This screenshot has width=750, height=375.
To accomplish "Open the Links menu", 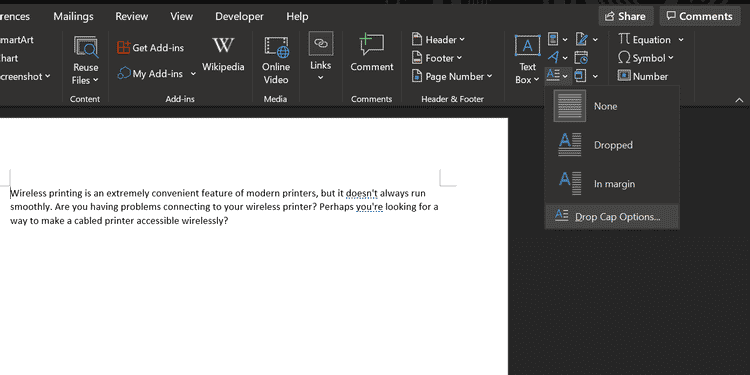I will point(320,57).
